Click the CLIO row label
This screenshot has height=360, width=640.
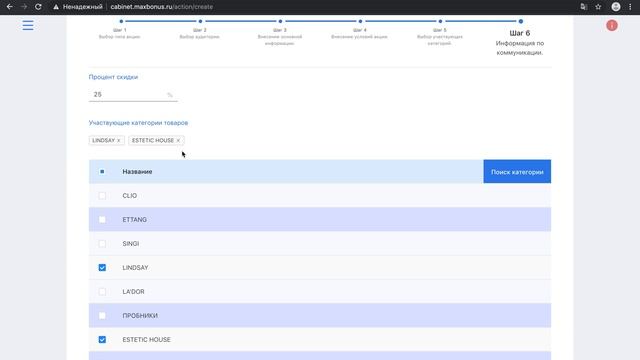click(x=129, y=196)
